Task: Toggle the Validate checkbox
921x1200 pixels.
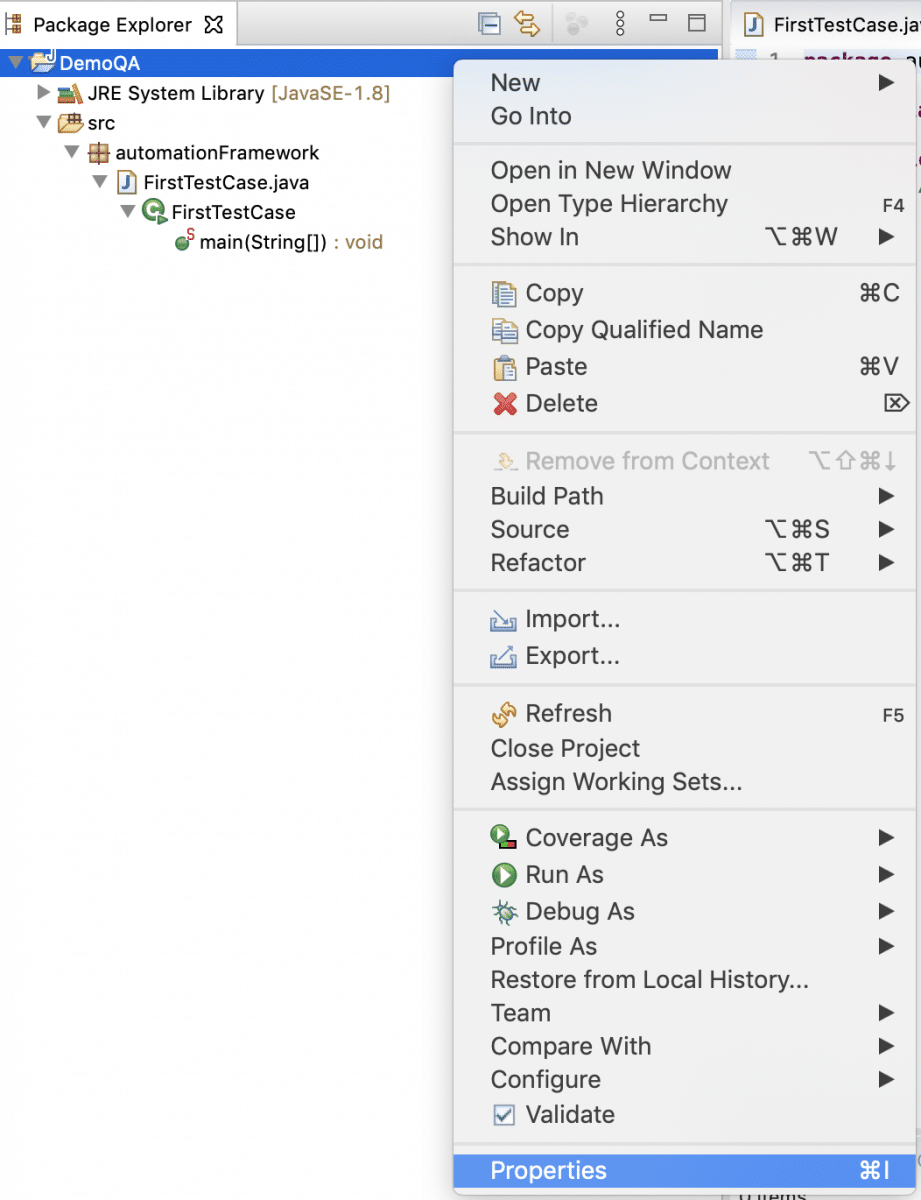Action: pos(504,1115)
